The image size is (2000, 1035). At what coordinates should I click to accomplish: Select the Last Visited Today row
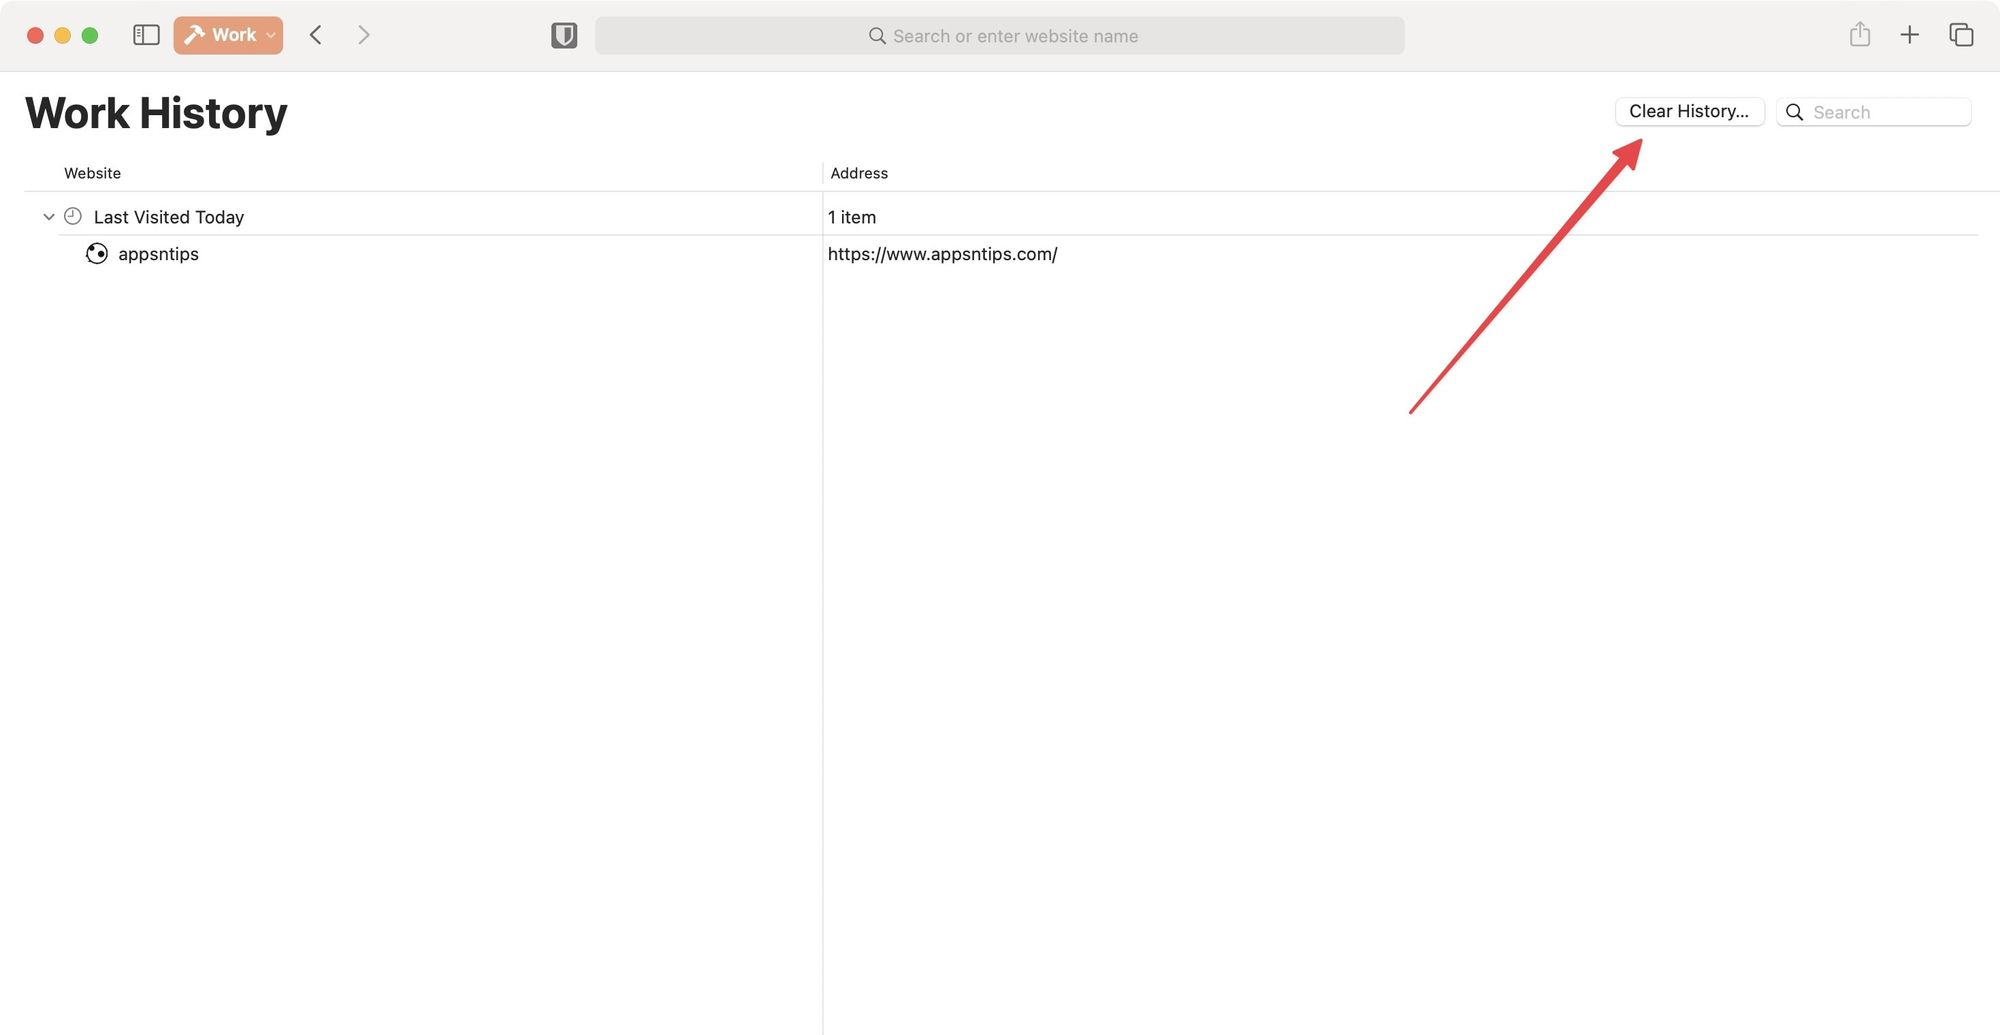[x=1000, y=217]
